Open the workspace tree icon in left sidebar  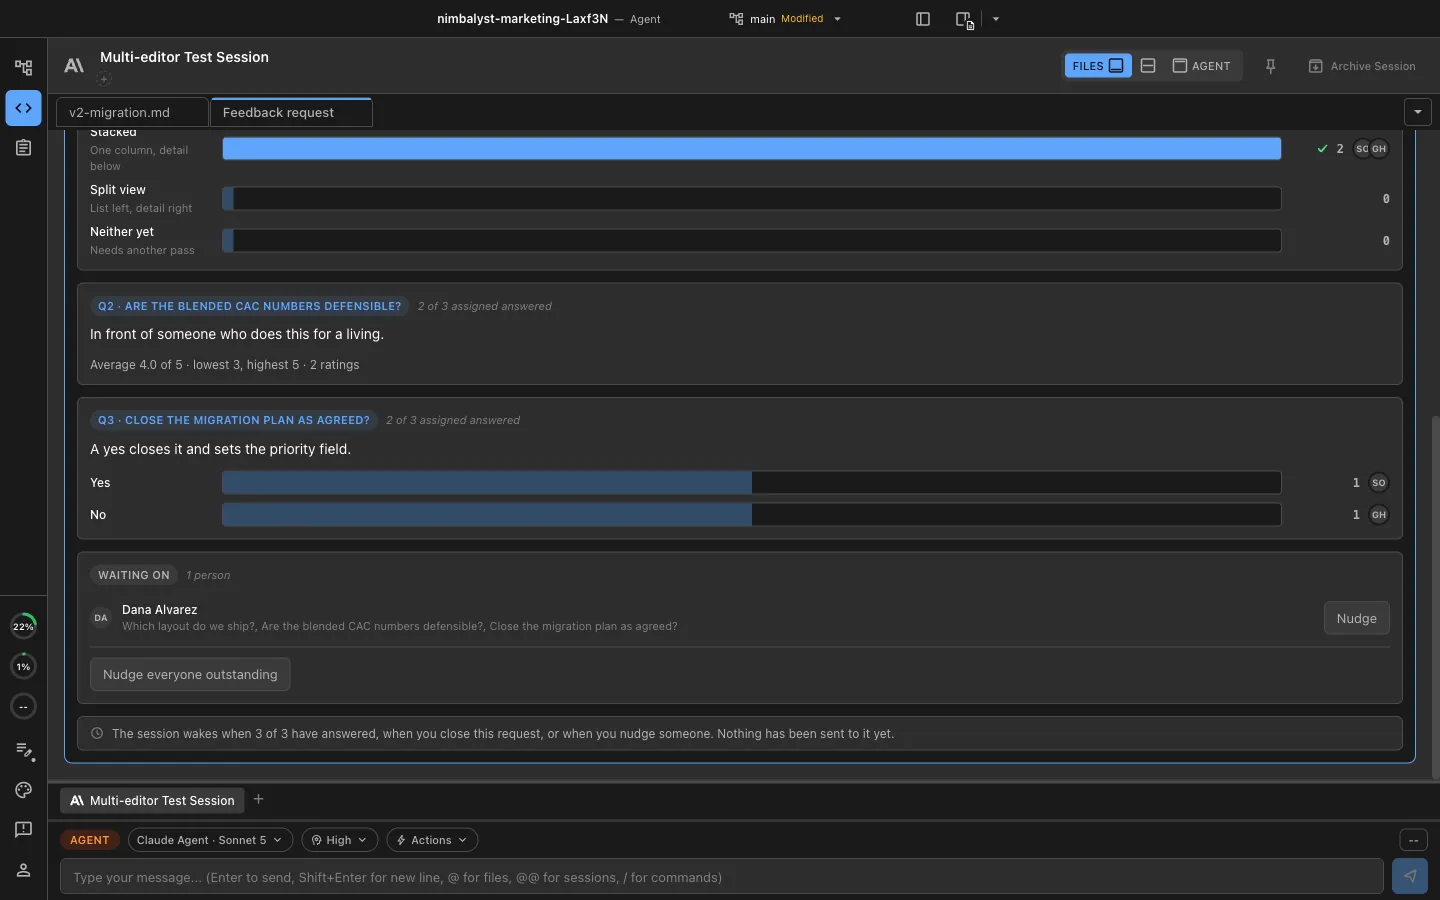[23, 68]
